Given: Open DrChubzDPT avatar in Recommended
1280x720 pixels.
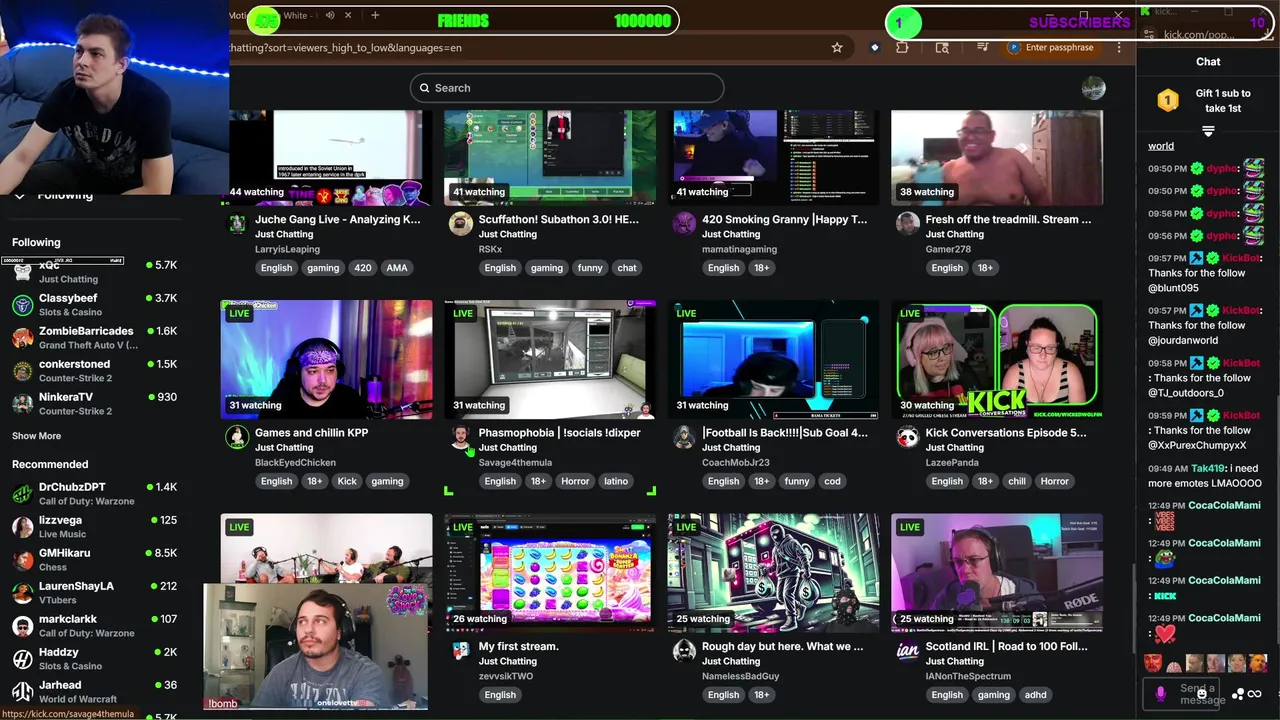Looking at the screenshot, I should click(22, 494).
